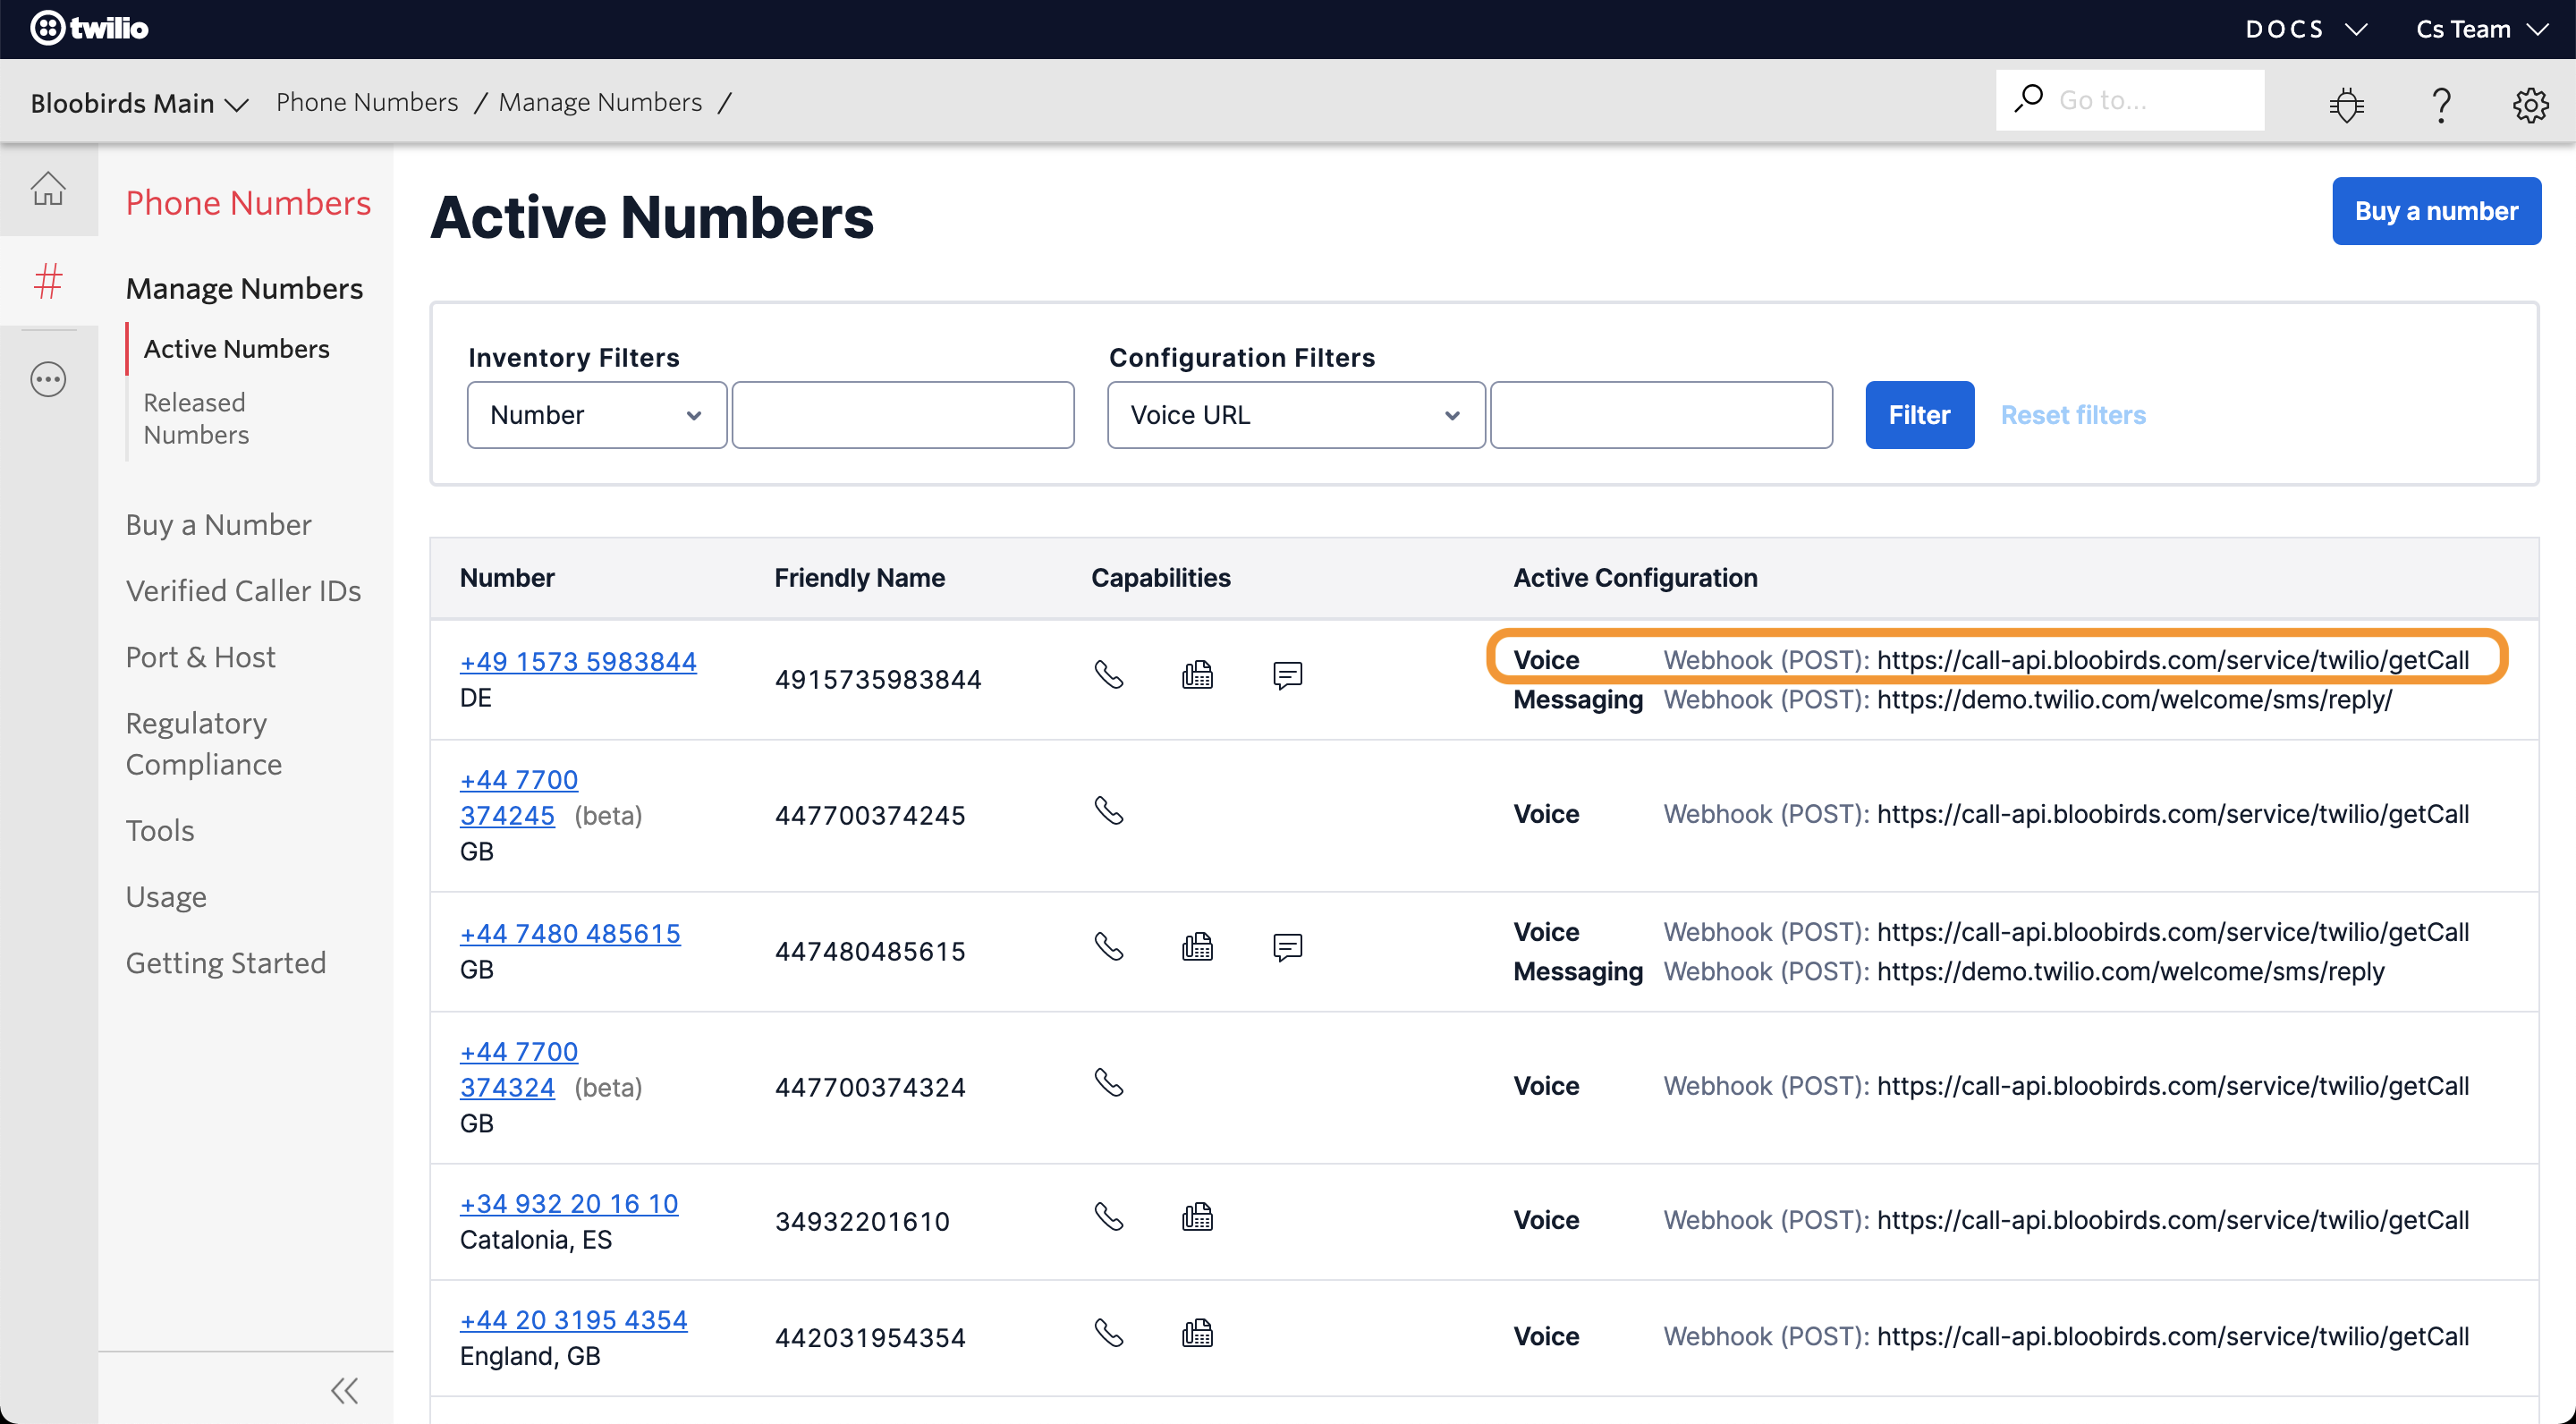Click the Number column header

click(x=507, y=578)
